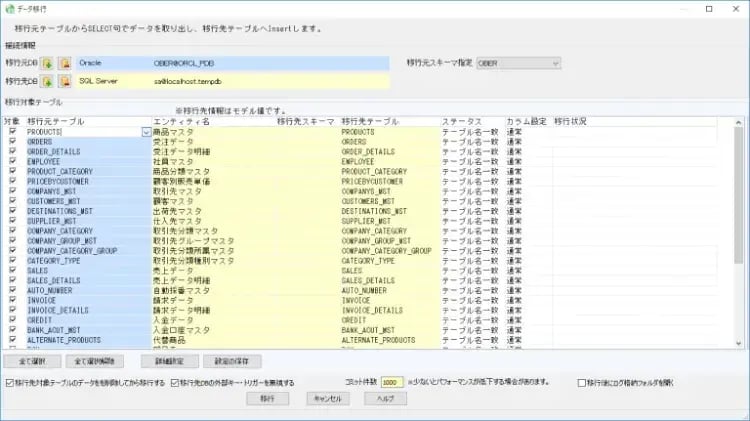Click the orange database icon beside 移行元DB
The width and height of the screenshot is (750, 421).
(x=64, y=63)
